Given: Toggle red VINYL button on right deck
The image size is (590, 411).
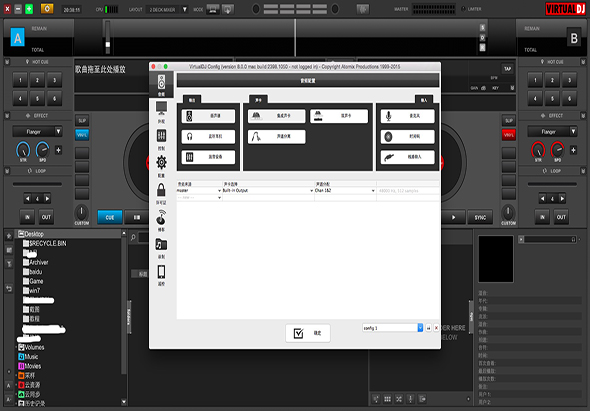Looking at the screenshot, I should [508, 135].
